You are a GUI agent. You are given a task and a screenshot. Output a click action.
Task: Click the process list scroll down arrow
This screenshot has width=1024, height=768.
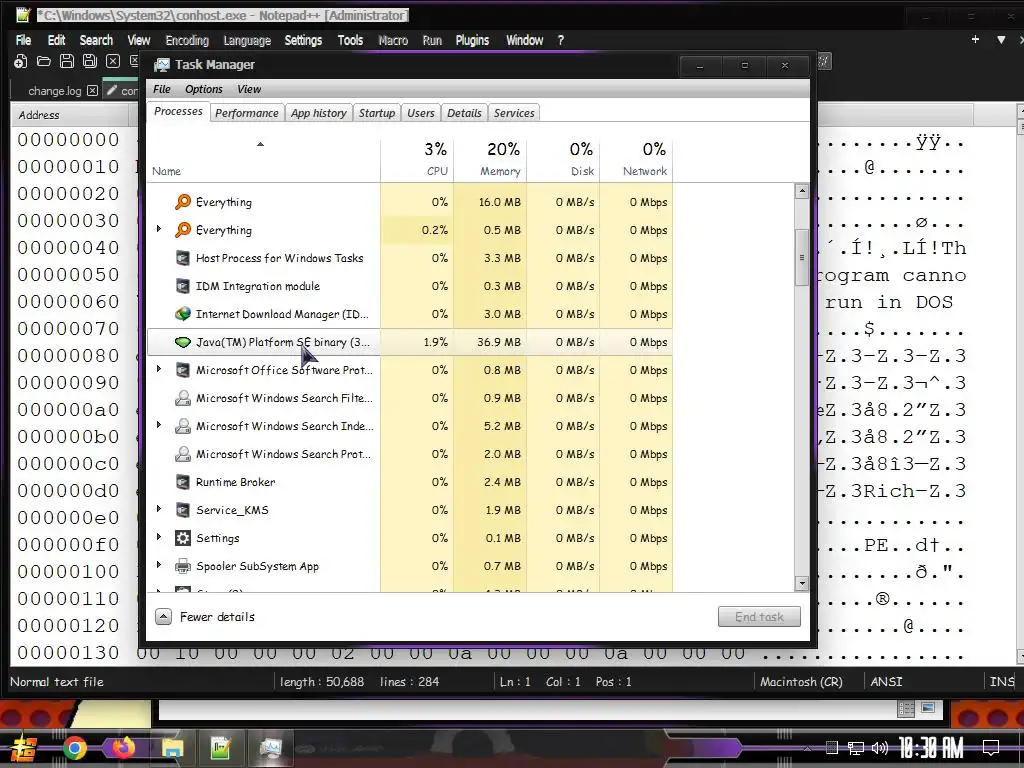pyautogui.click(x=802, y=583)
